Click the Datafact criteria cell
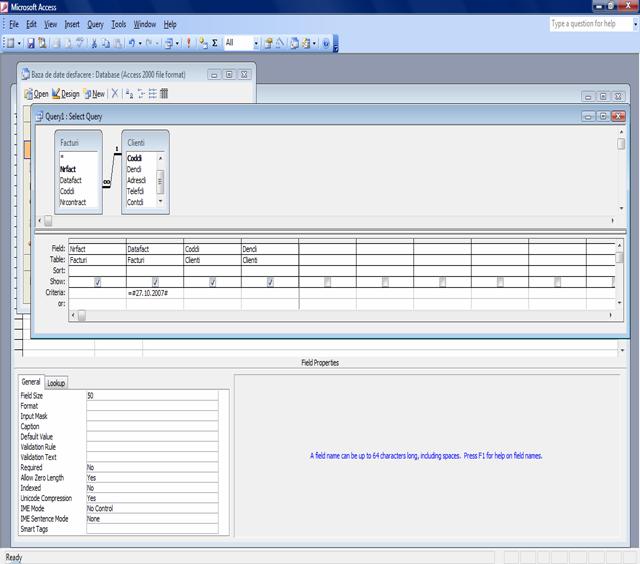The height and width of the screenshot is (564, 640). click(155, 293)
